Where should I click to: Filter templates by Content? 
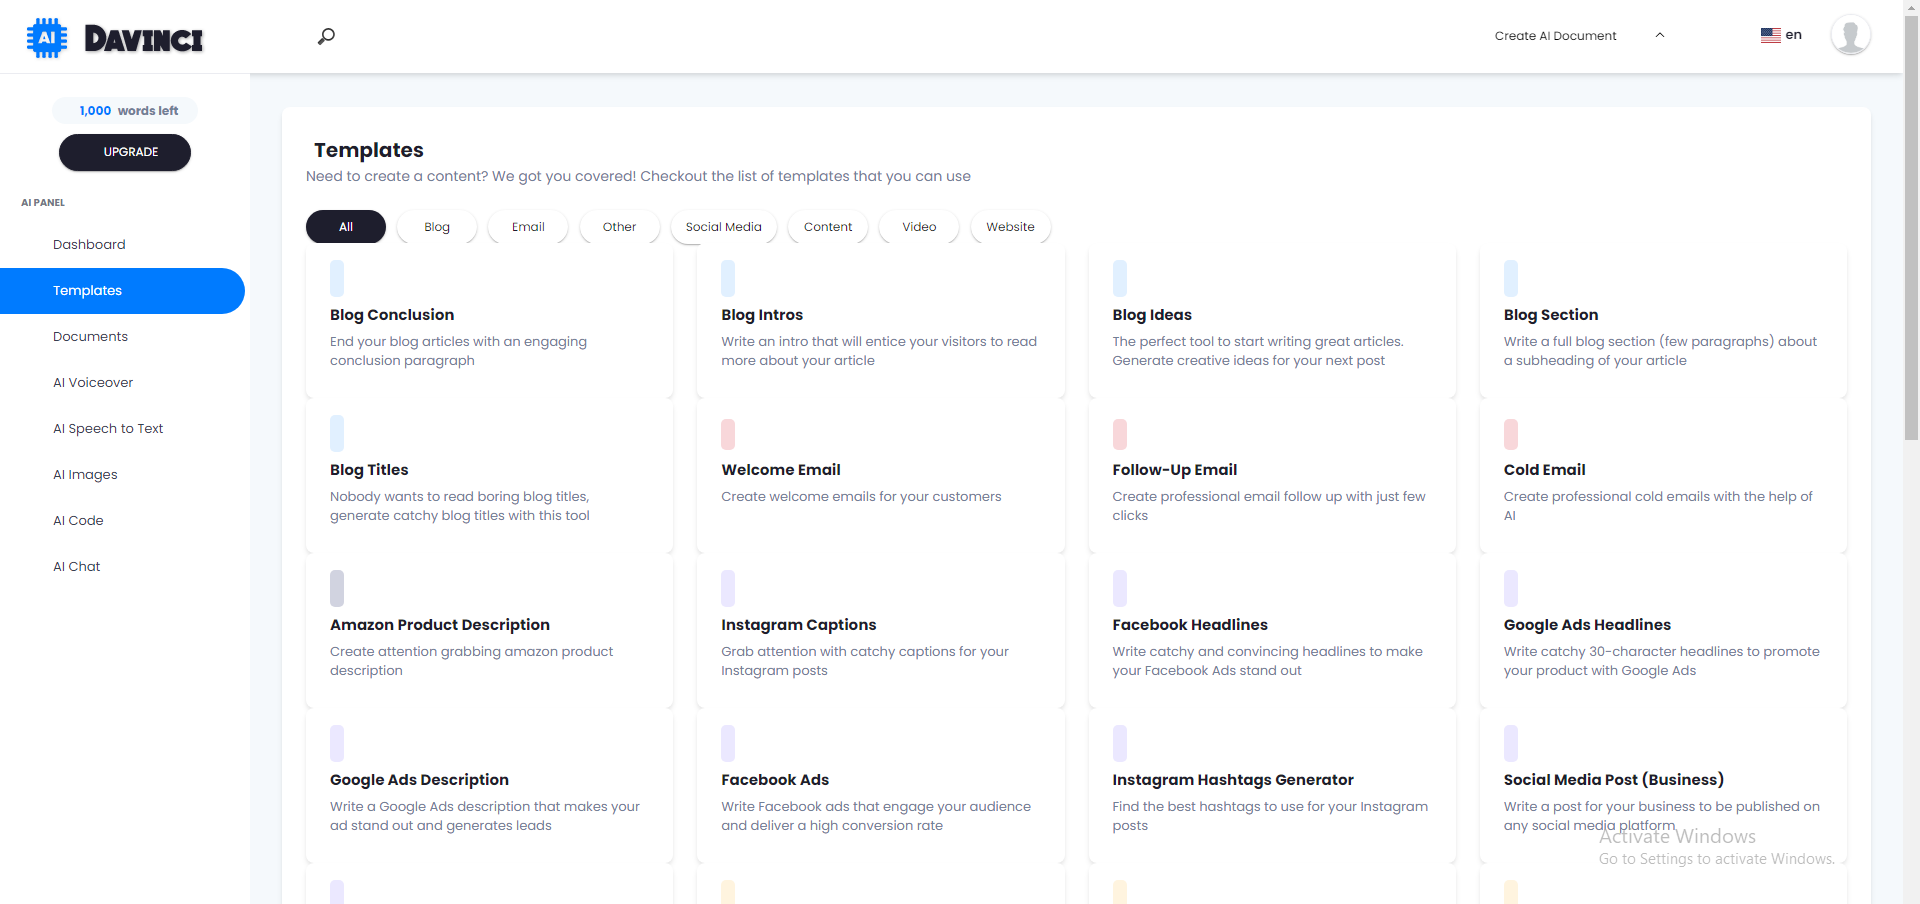click(x=828, y=227)
